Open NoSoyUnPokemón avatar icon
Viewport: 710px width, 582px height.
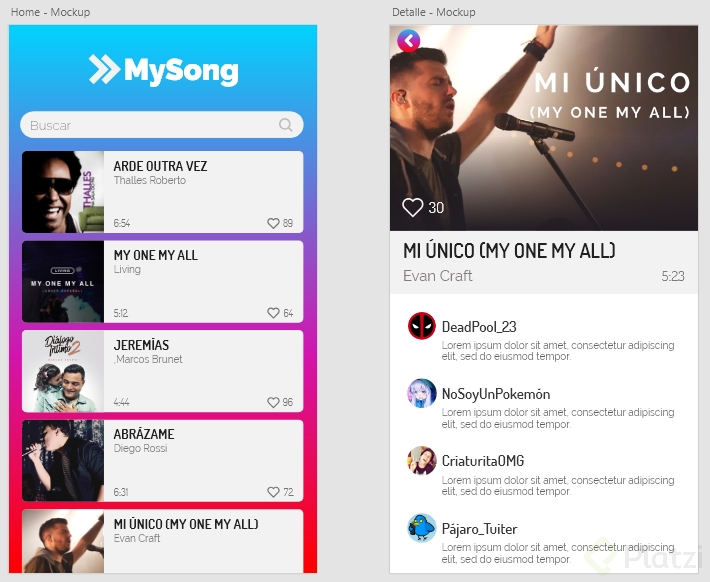coord(422,393)
